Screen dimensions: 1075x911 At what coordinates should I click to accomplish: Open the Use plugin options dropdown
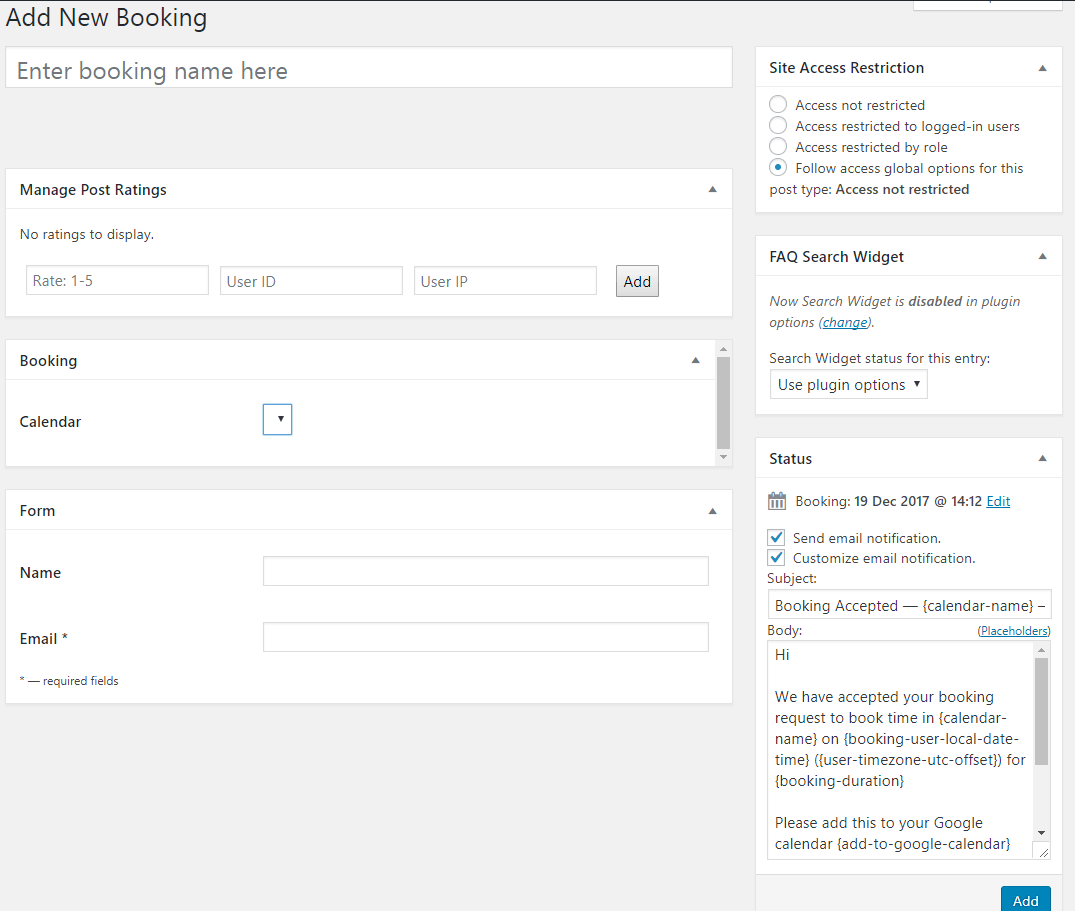coord(848,385)
